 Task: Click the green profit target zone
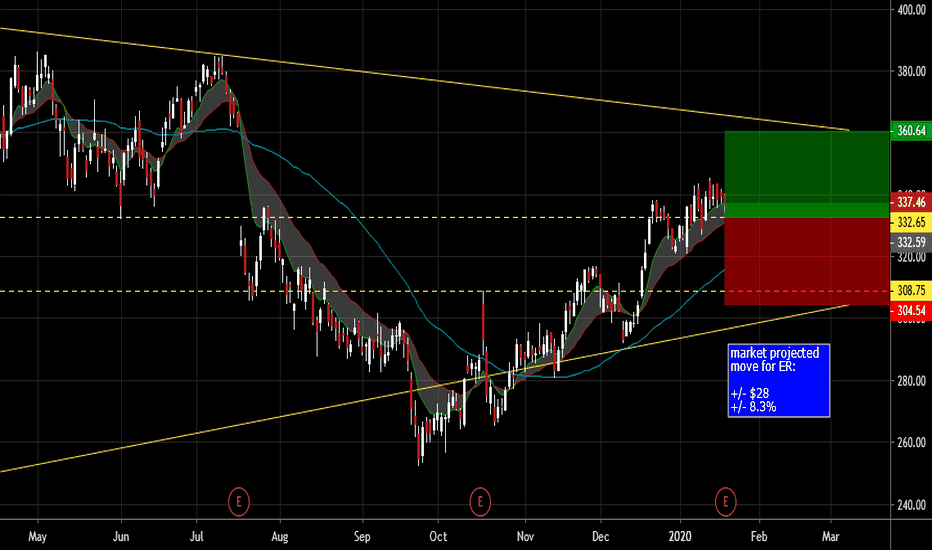tap(807, 174)
